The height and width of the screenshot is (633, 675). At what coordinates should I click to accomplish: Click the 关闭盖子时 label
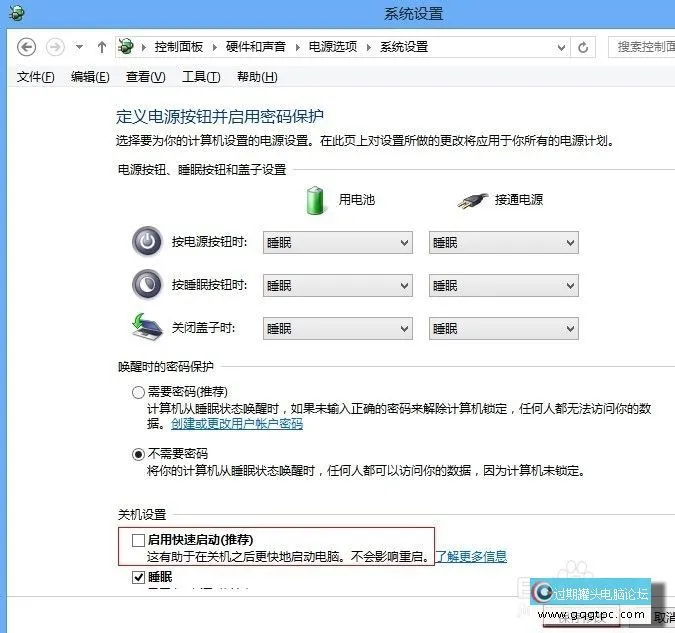pos(203,328)
